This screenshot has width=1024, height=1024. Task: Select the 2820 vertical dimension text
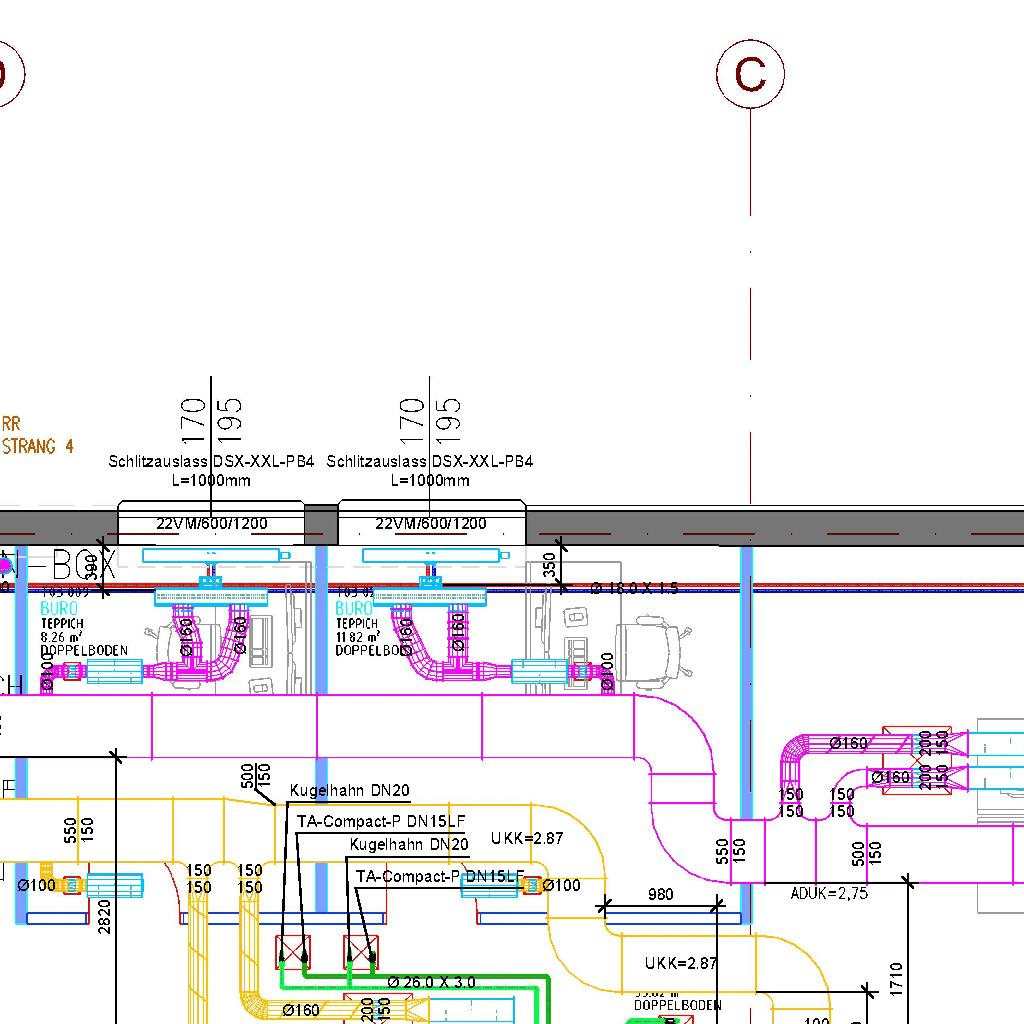pos(105,915)
